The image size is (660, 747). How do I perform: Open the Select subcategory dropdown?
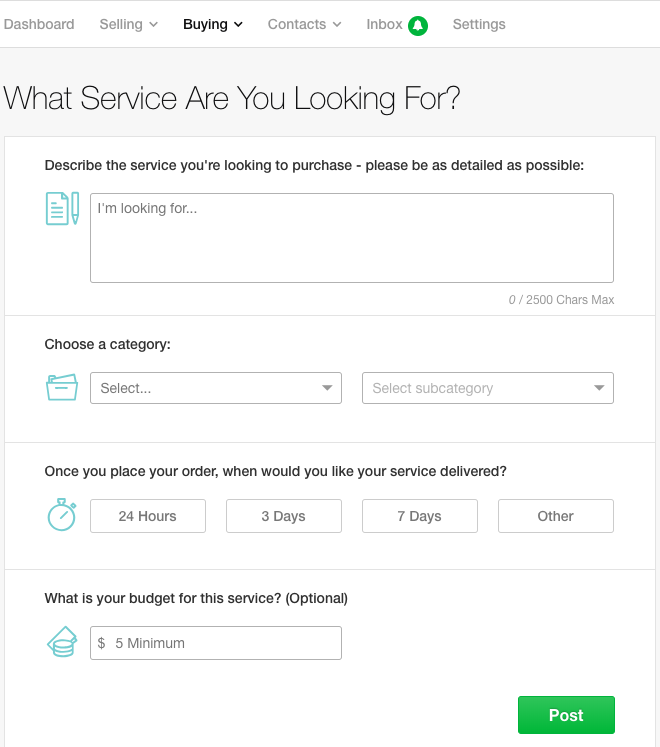(x=487, y=388)
